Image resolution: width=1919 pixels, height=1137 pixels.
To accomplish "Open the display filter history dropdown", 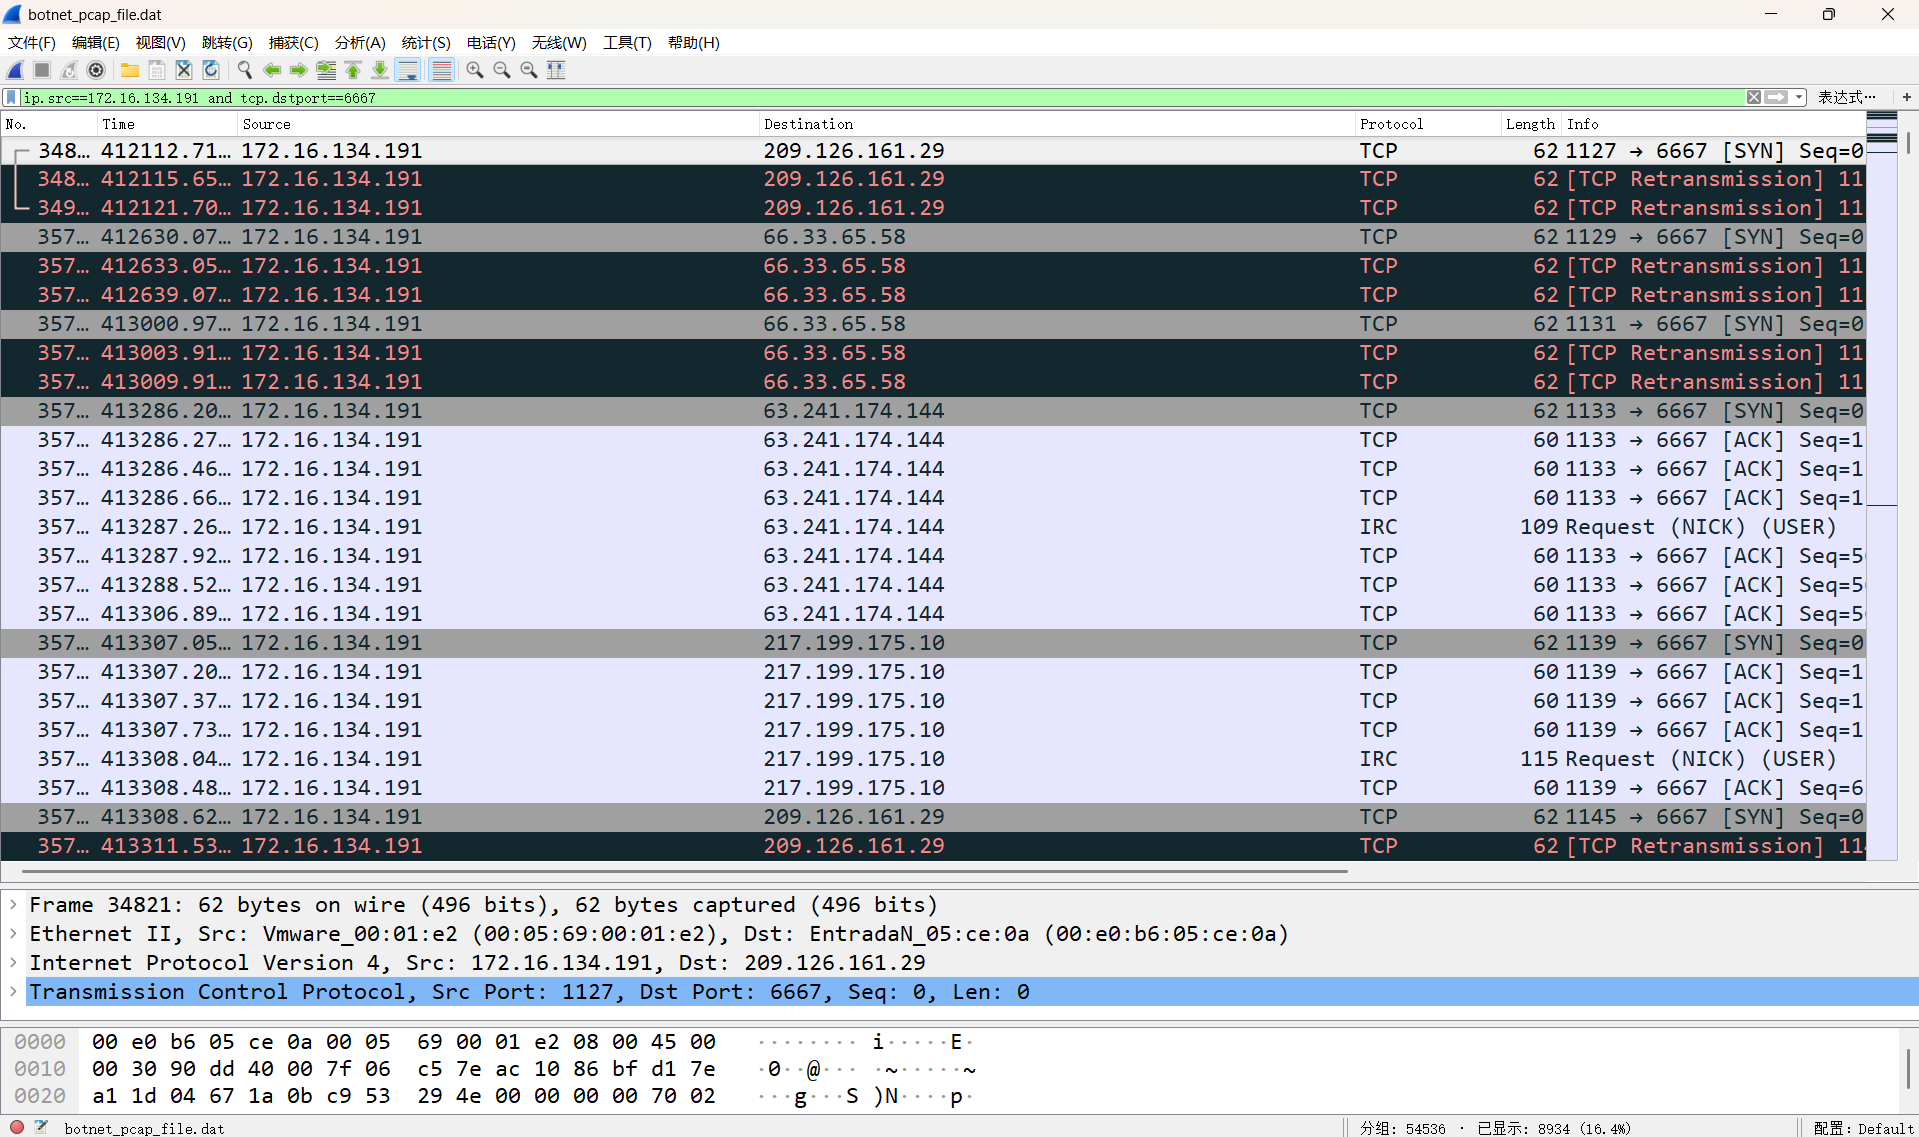I will (1799, 97).
